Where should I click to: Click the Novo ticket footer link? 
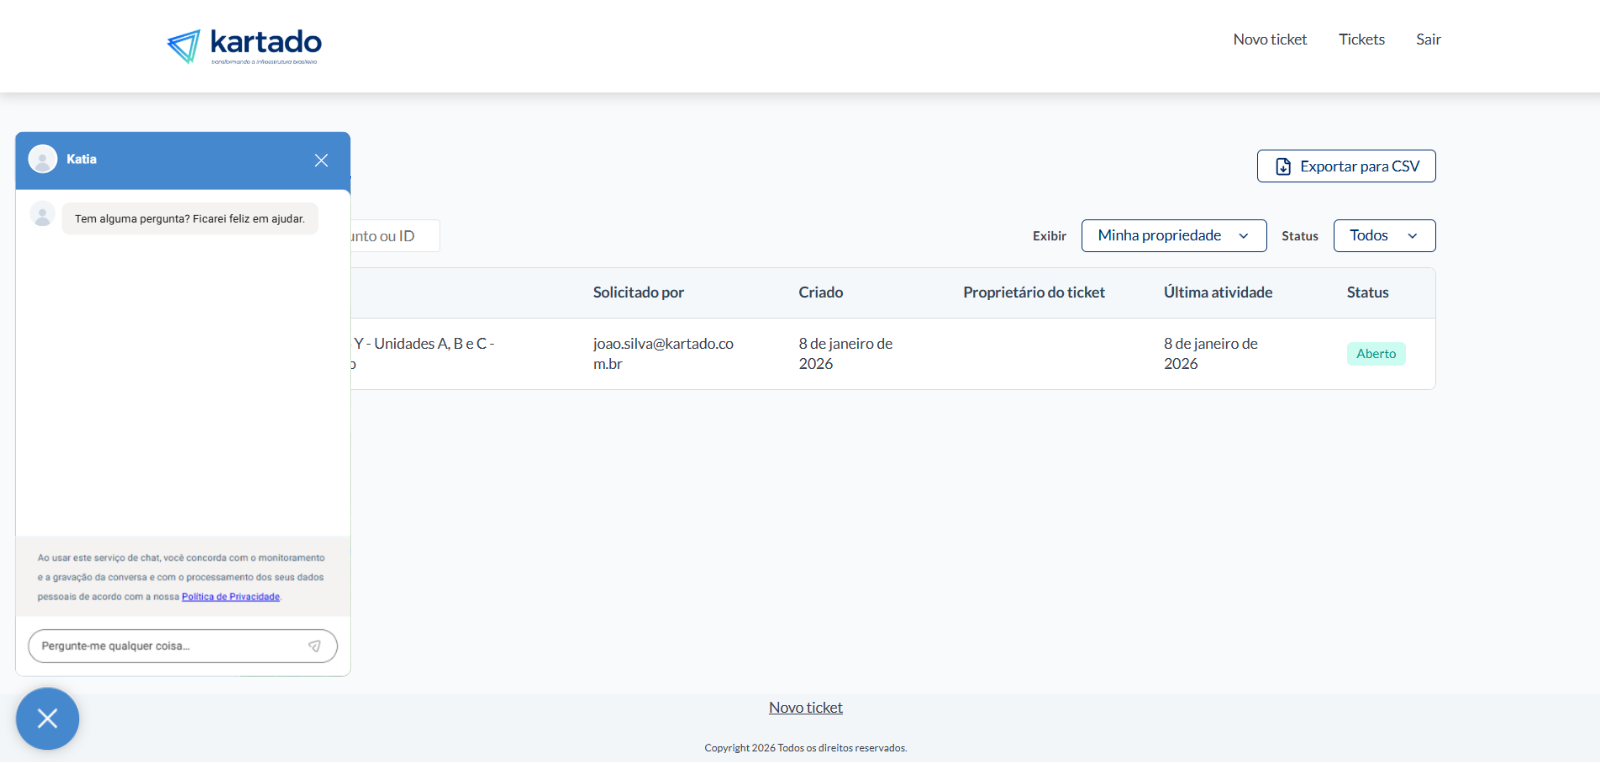click(805, 708)
